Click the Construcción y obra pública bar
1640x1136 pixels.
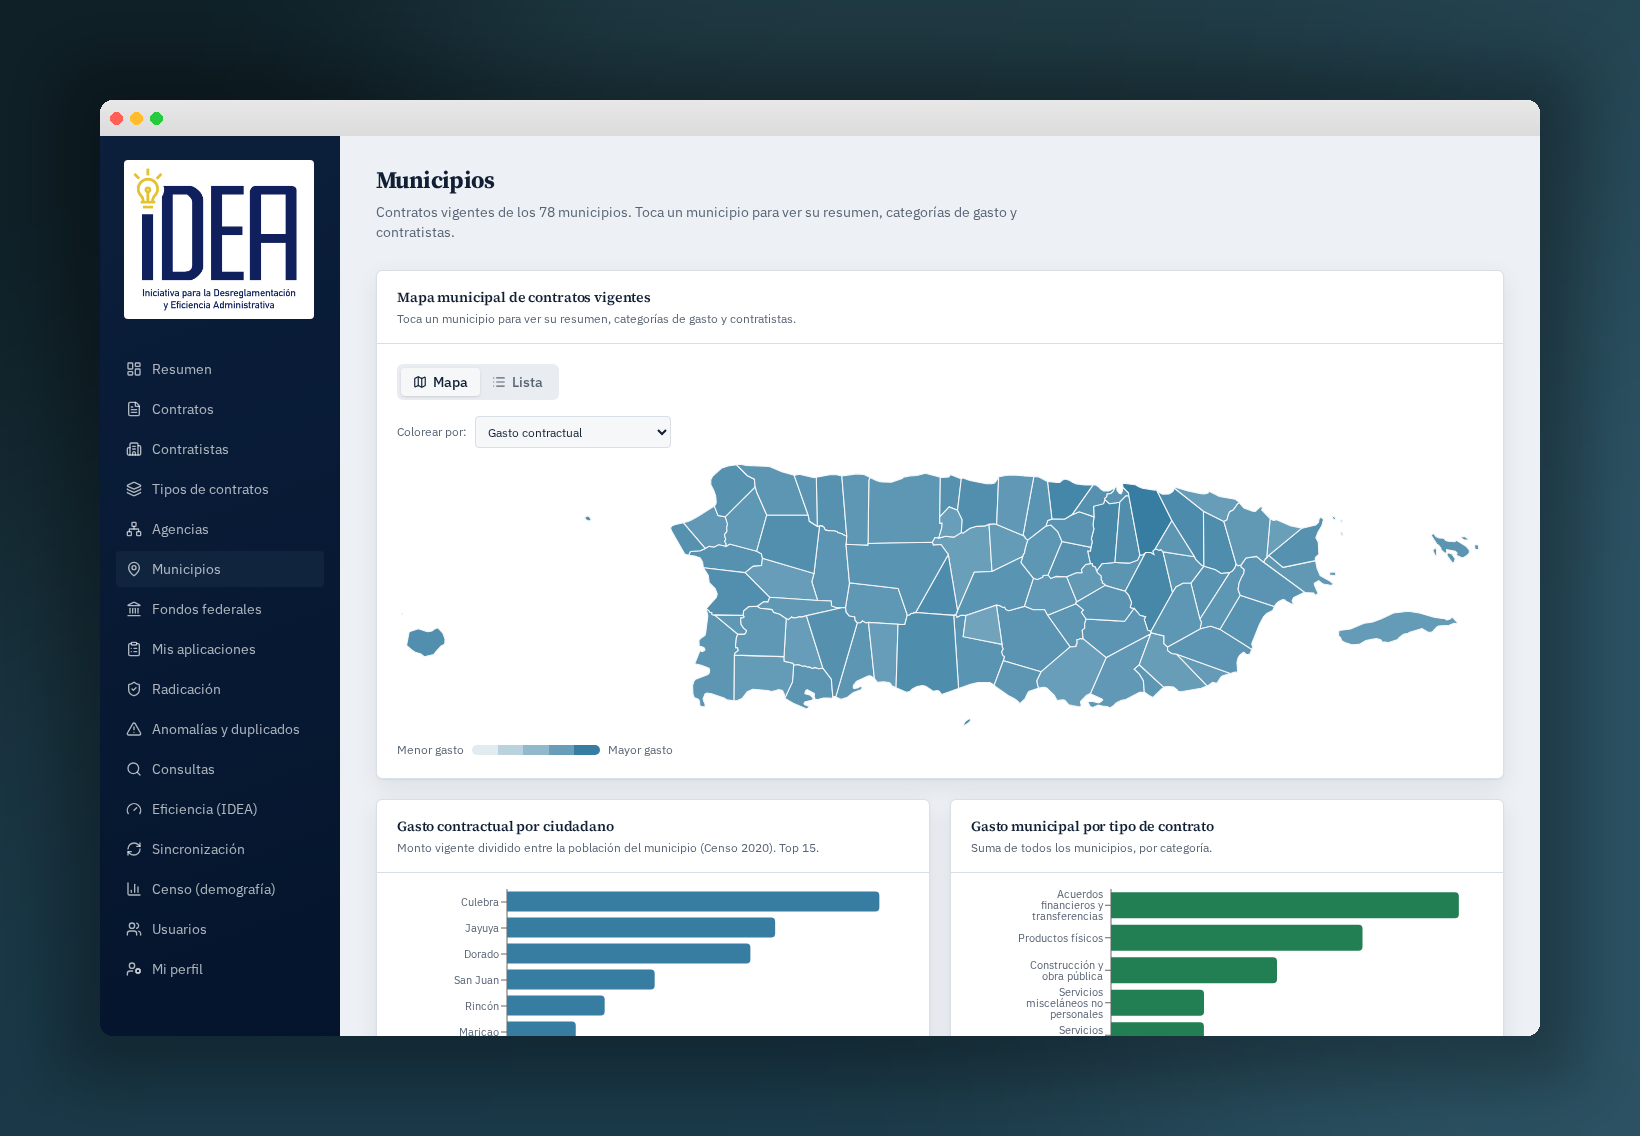click(x=1194, y=970)
